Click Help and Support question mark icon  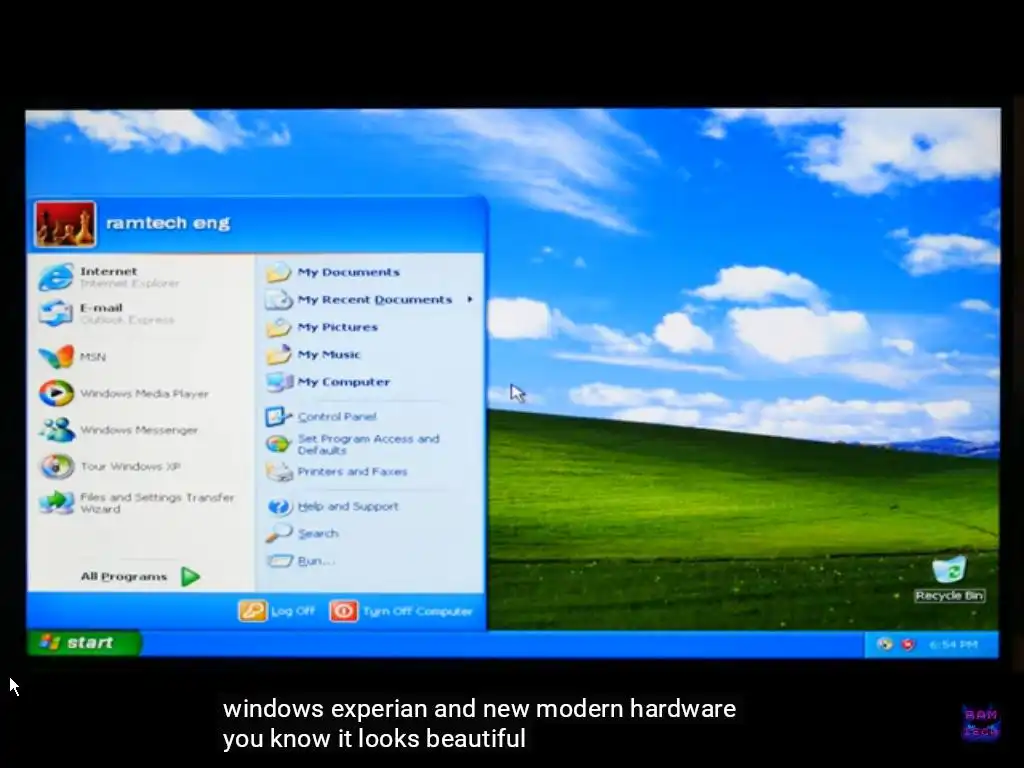(x=280, y=506)
